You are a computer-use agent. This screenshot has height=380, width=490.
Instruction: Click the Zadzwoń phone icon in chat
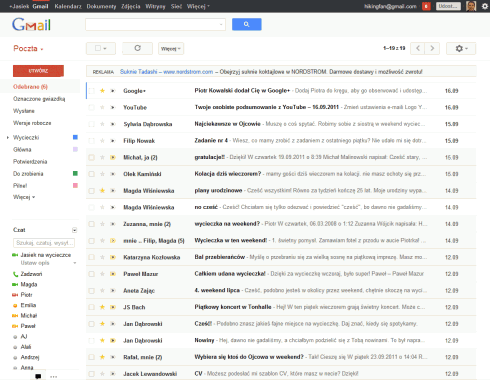pyautogui.click(x=15, y=274)
